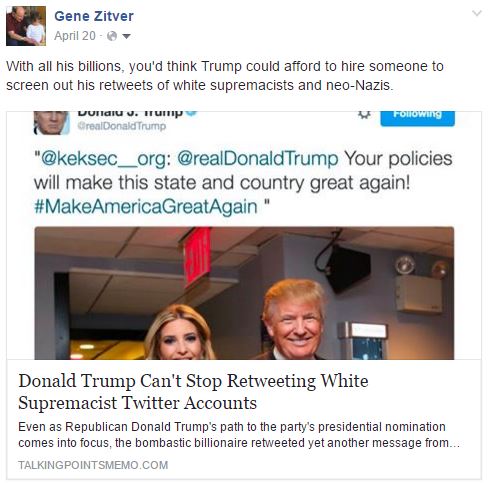
Task: Click the @realDonaldTrump handle under name
Action: tap(121, 126)
